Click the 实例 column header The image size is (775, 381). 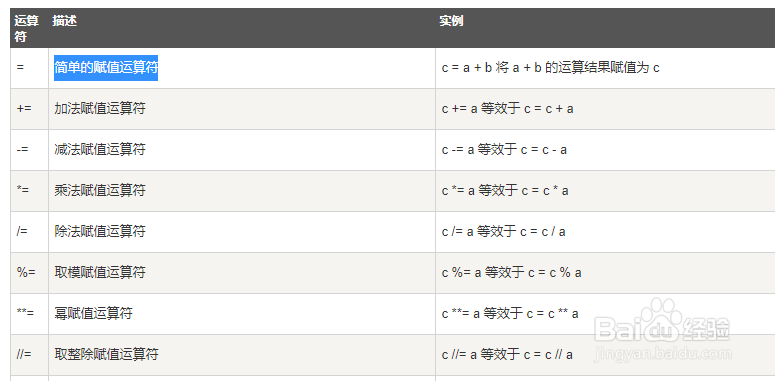tap(451, 21)
